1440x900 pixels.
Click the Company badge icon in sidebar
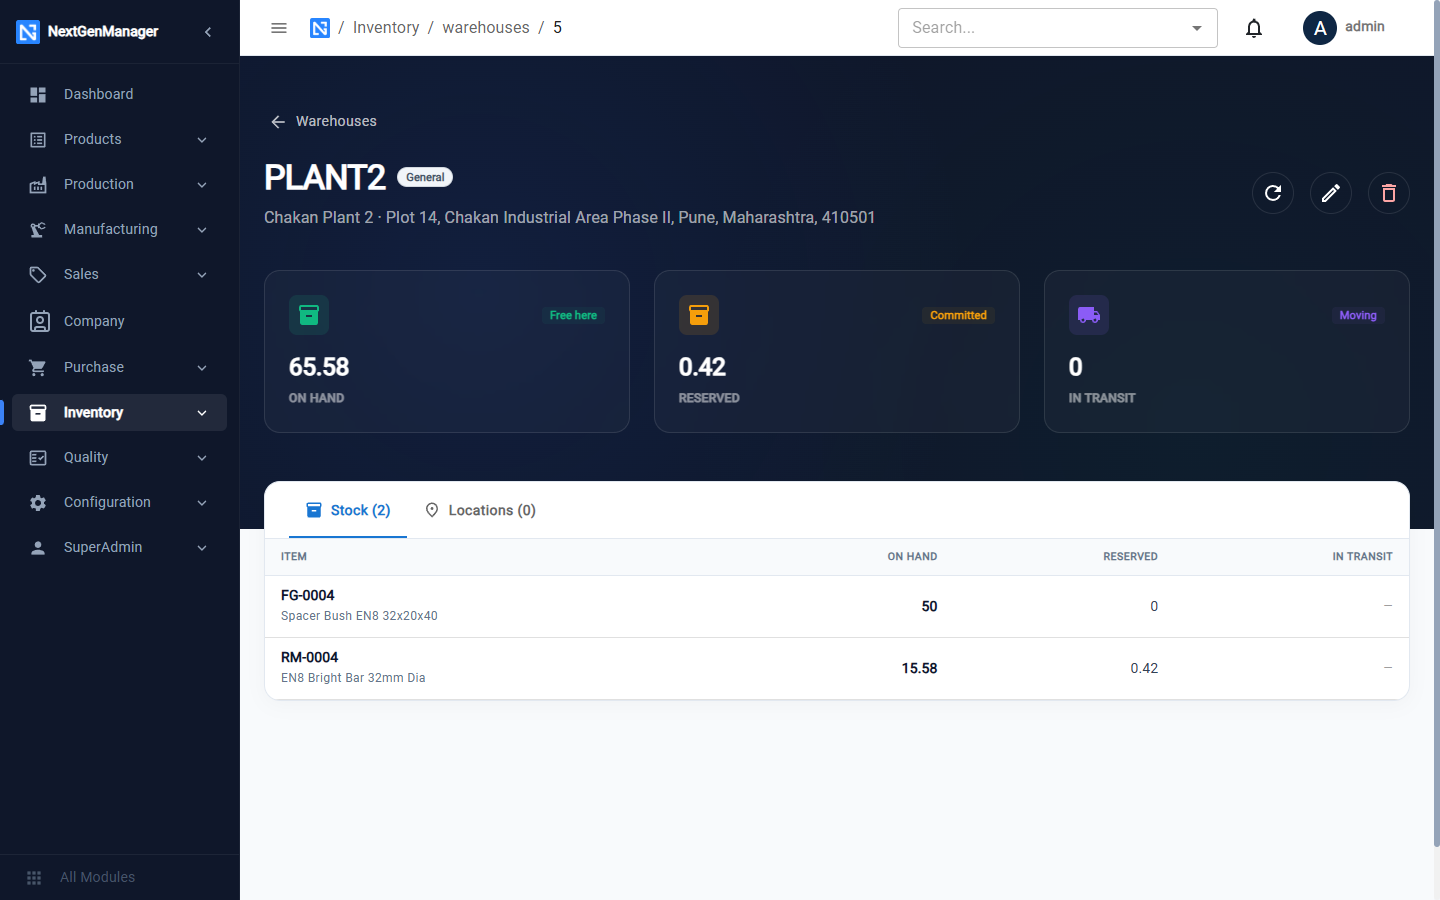pos(39,321)
